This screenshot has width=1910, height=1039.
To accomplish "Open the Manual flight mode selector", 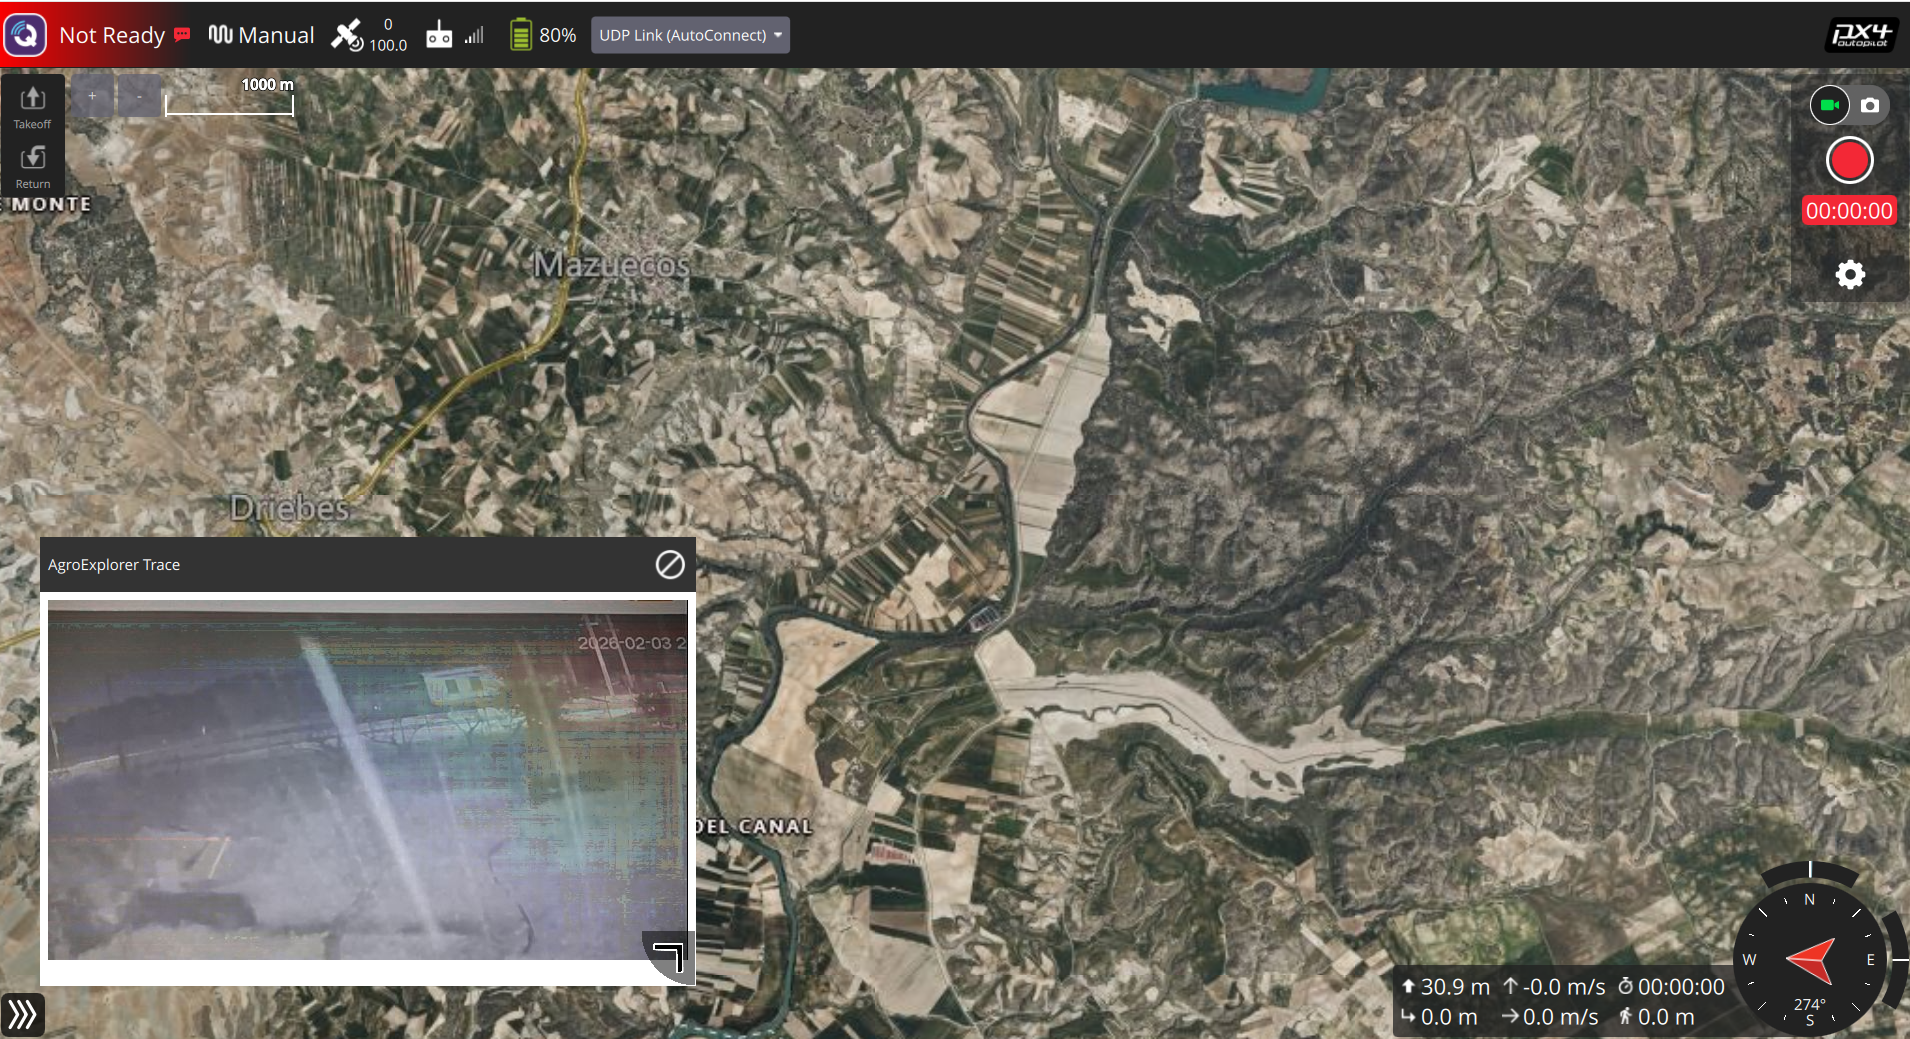I will click(x=261, y=34).
